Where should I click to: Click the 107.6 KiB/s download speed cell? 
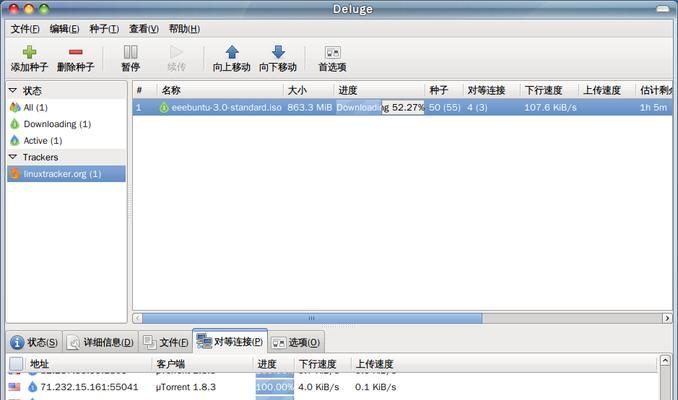(x=550, y=107)
